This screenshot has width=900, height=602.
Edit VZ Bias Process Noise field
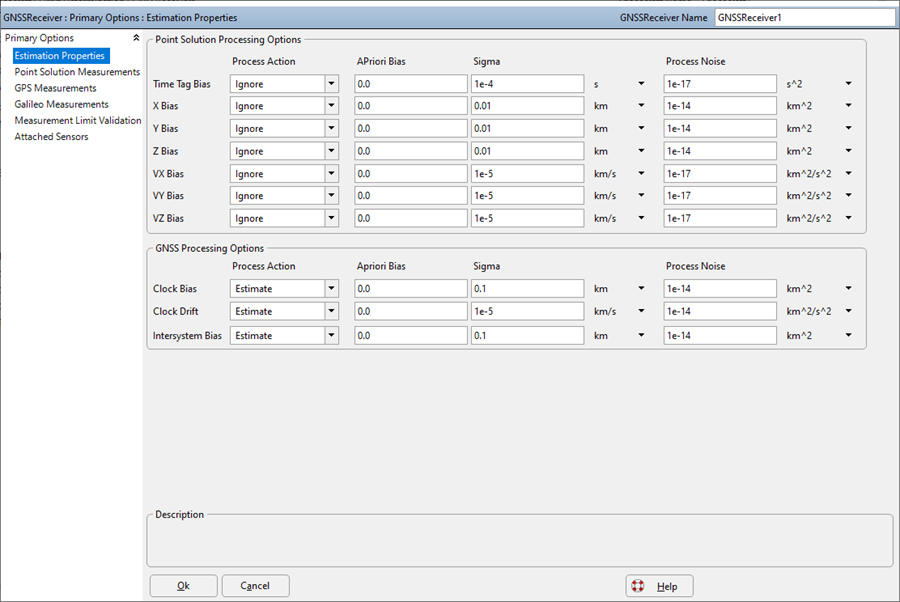coord(720,218)
